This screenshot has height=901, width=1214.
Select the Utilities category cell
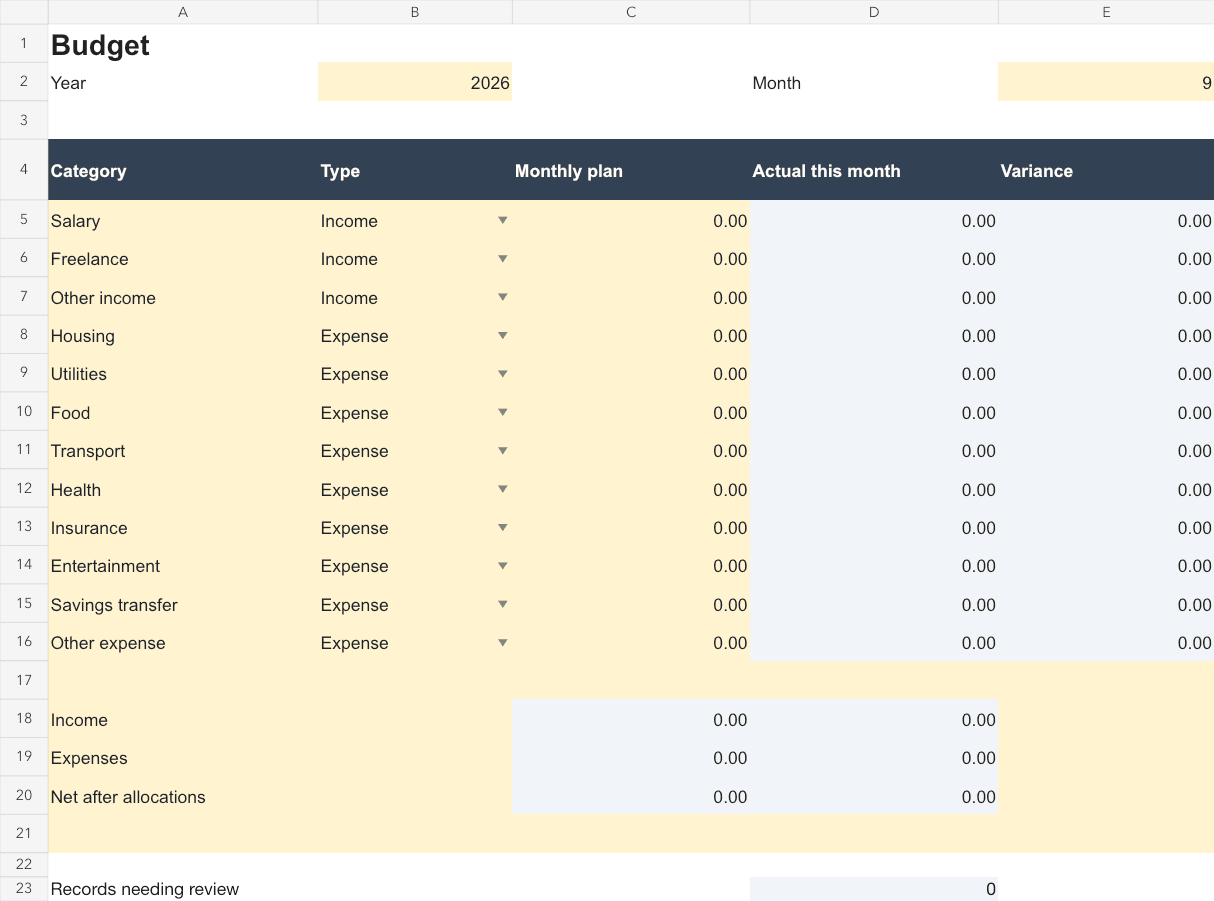click(x=183, y=374)
